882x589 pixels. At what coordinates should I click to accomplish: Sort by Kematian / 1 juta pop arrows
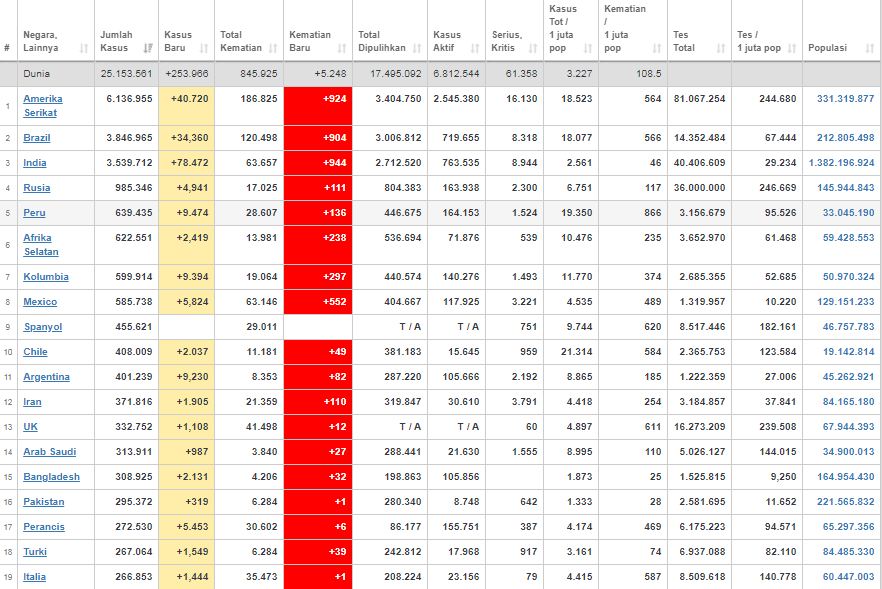point(657,48)
